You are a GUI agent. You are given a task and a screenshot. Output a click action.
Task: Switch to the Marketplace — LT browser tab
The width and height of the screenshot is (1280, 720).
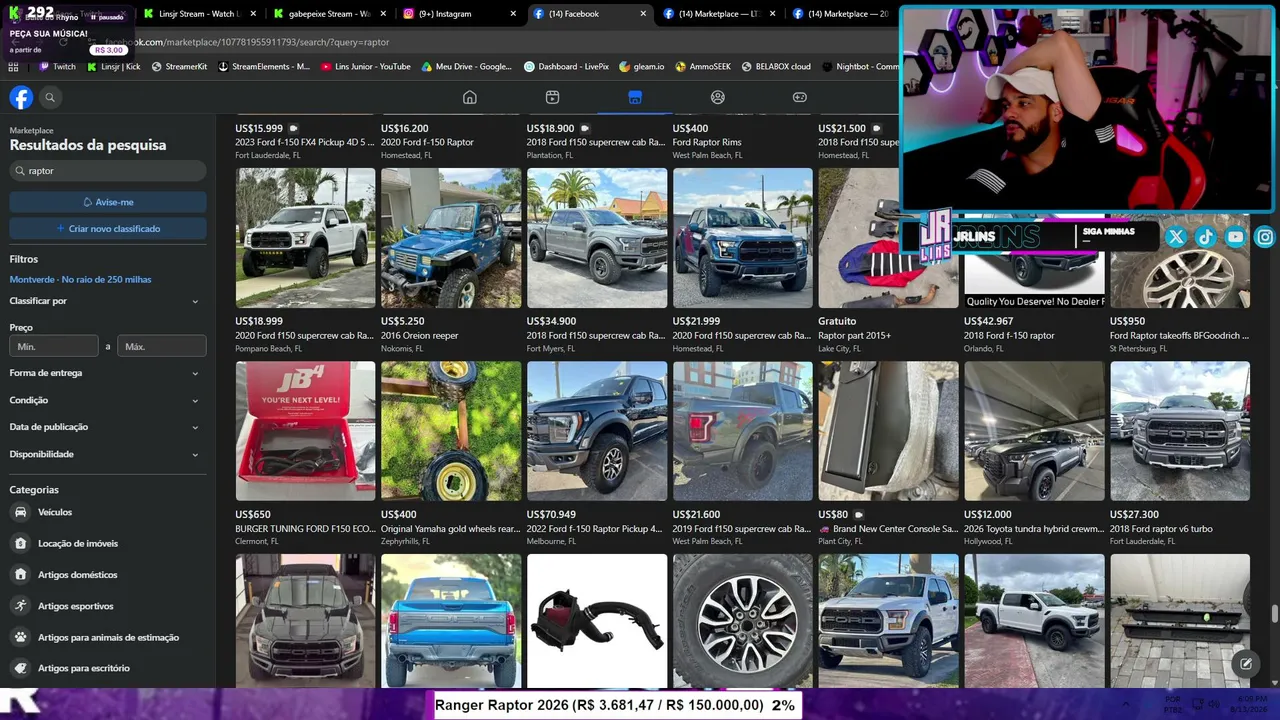[x=719, y=14]
